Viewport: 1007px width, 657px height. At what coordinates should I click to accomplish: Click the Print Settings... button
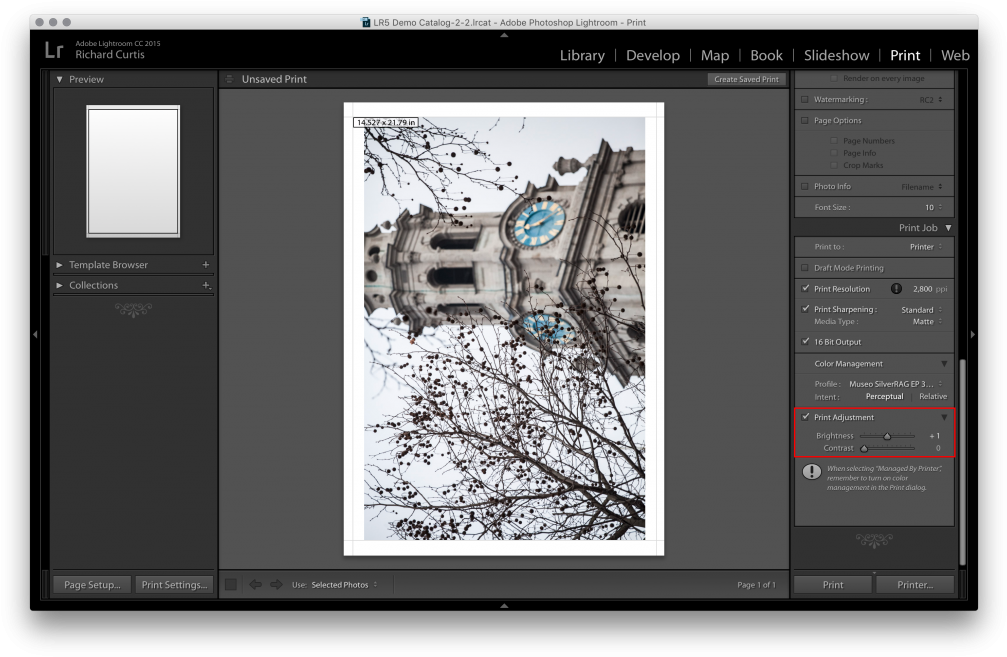(174, 584)
